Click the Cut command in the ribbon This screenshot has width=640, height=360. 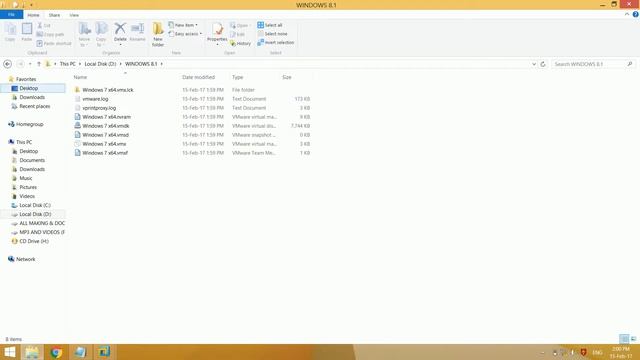coord(44,25)
